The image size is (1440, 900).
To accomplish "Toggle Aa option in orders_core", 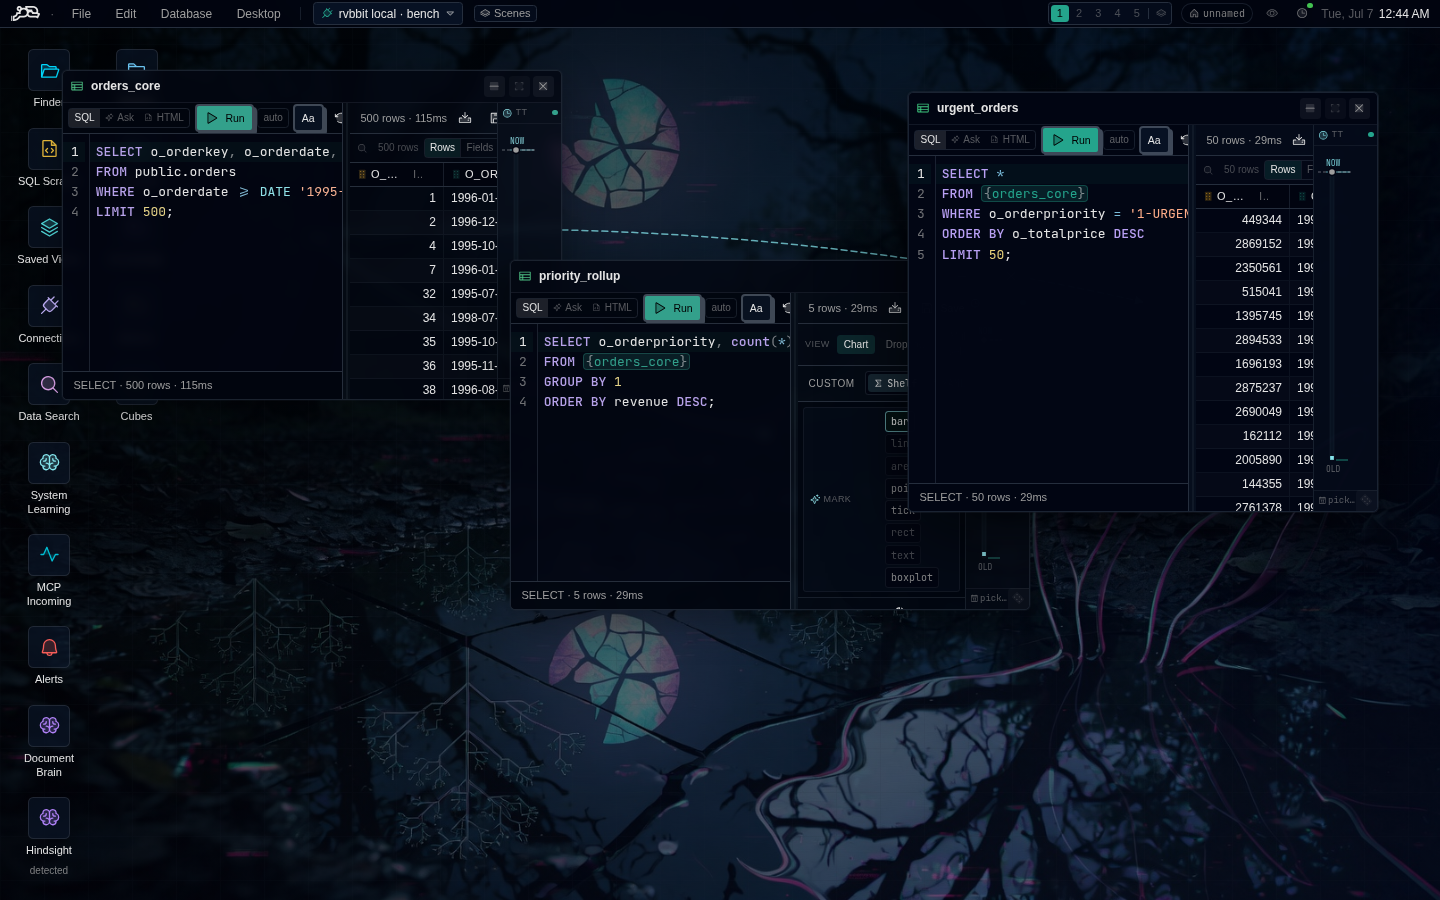I will (308, 118).
